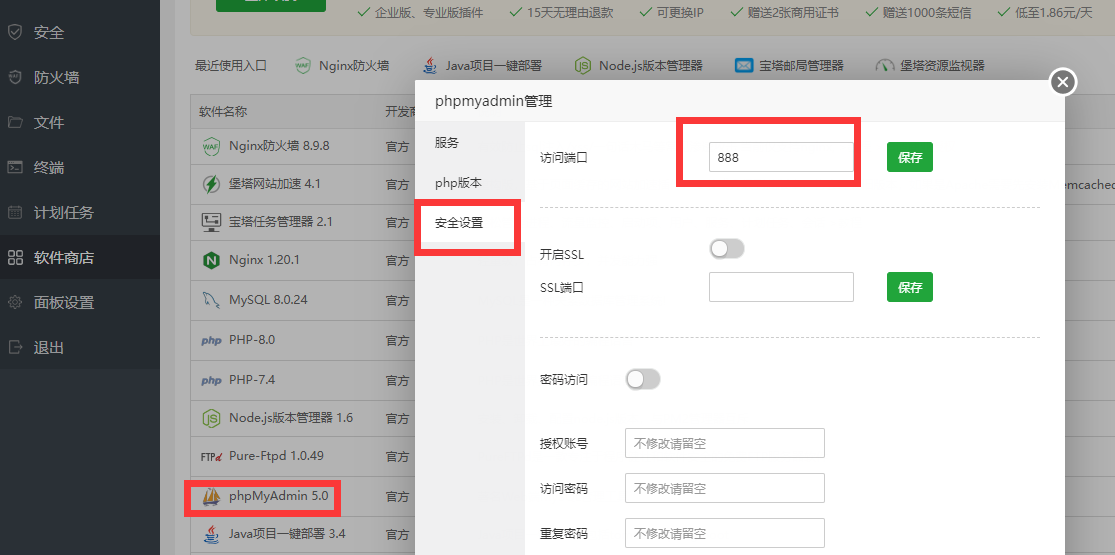Open the 安全 sidebar shield icon

pos(15,33)
